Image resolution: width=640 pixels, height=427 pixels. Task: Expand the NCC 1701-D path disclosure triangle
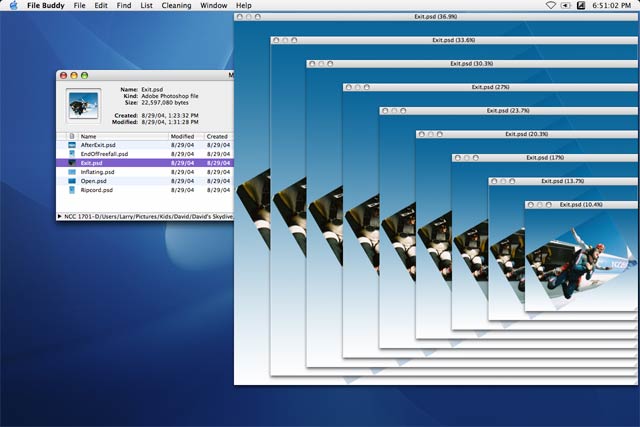60,216
